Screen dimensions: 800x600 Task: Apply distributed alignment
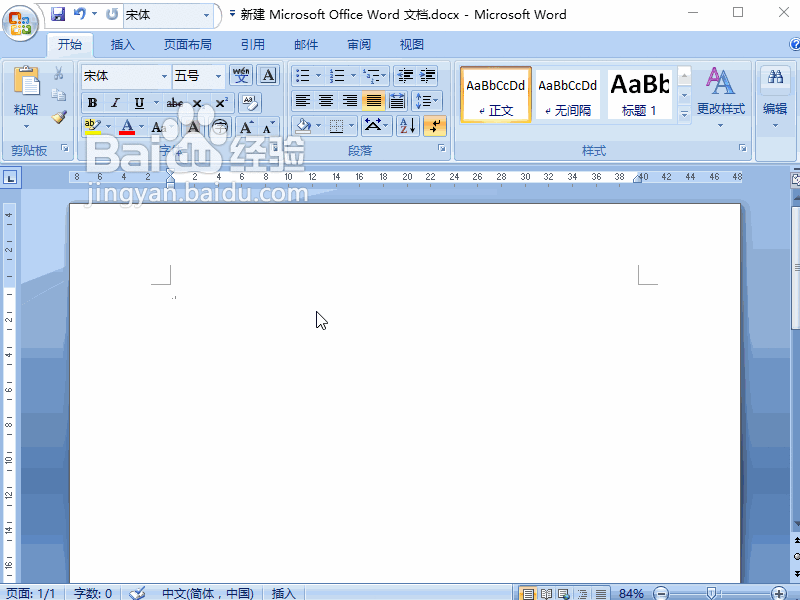[x=396, y=101]
